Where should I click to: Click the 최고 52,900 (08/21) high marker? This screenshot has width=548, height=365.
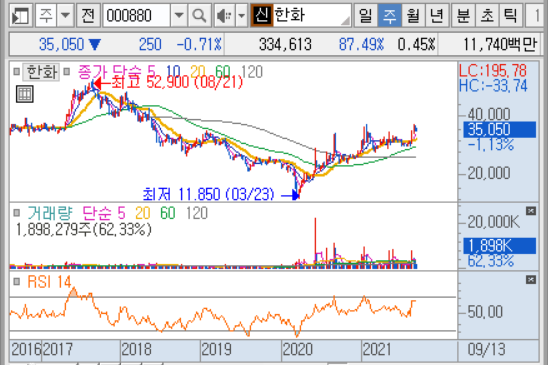pos(168,83)
